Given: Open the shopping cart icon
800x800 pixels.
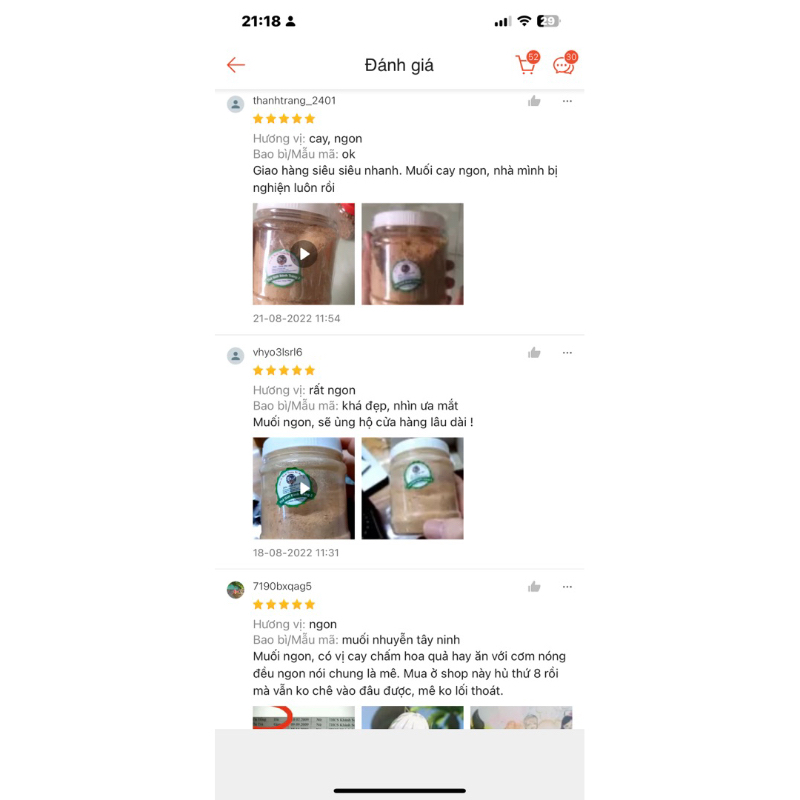Looking at the screenshot, I should [527, 64].
